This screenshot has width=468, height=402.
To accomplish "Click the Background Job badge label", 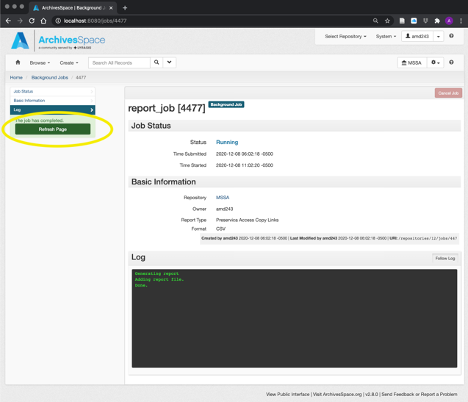I will tap(226, 105).
